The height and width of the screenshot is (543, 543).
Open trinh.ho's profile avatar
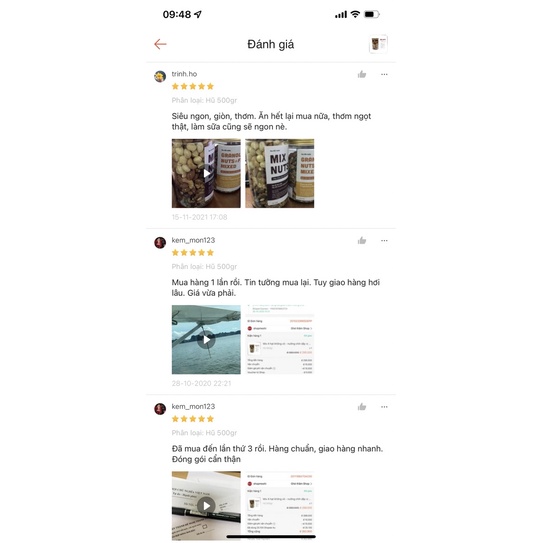pyautogui.click(x=160, y=76)
